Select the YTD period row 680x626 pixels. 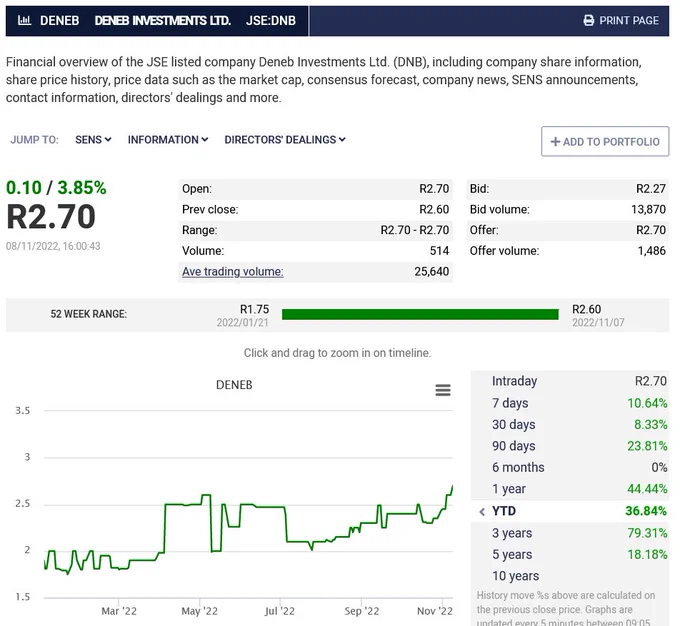click(570, 511)
